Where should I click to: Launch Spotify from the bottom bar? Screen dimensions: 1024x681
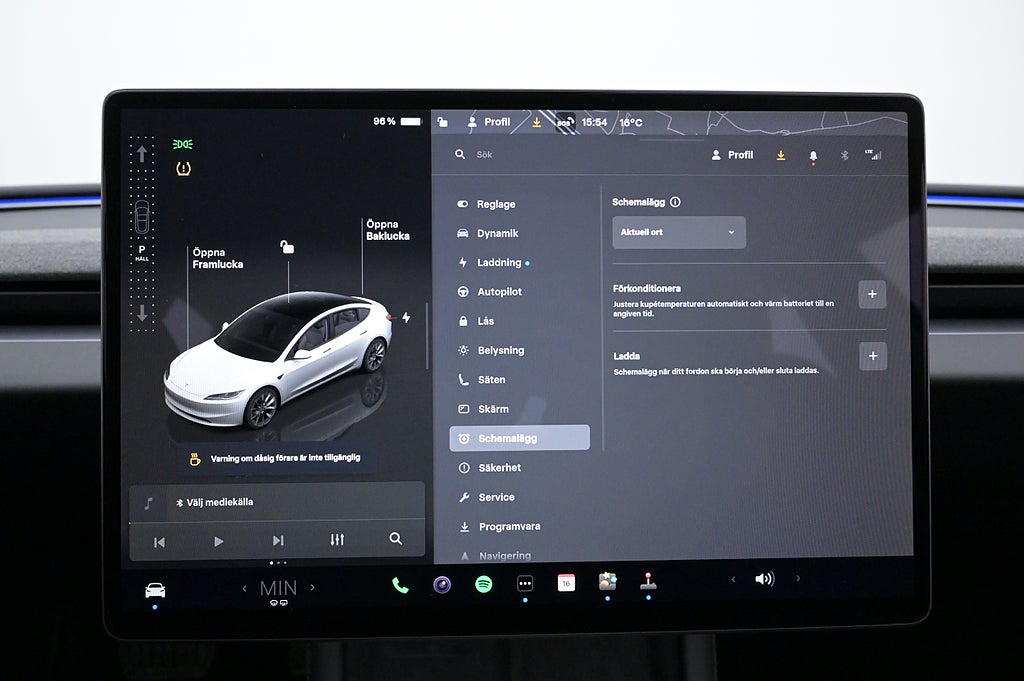point(484,585)
